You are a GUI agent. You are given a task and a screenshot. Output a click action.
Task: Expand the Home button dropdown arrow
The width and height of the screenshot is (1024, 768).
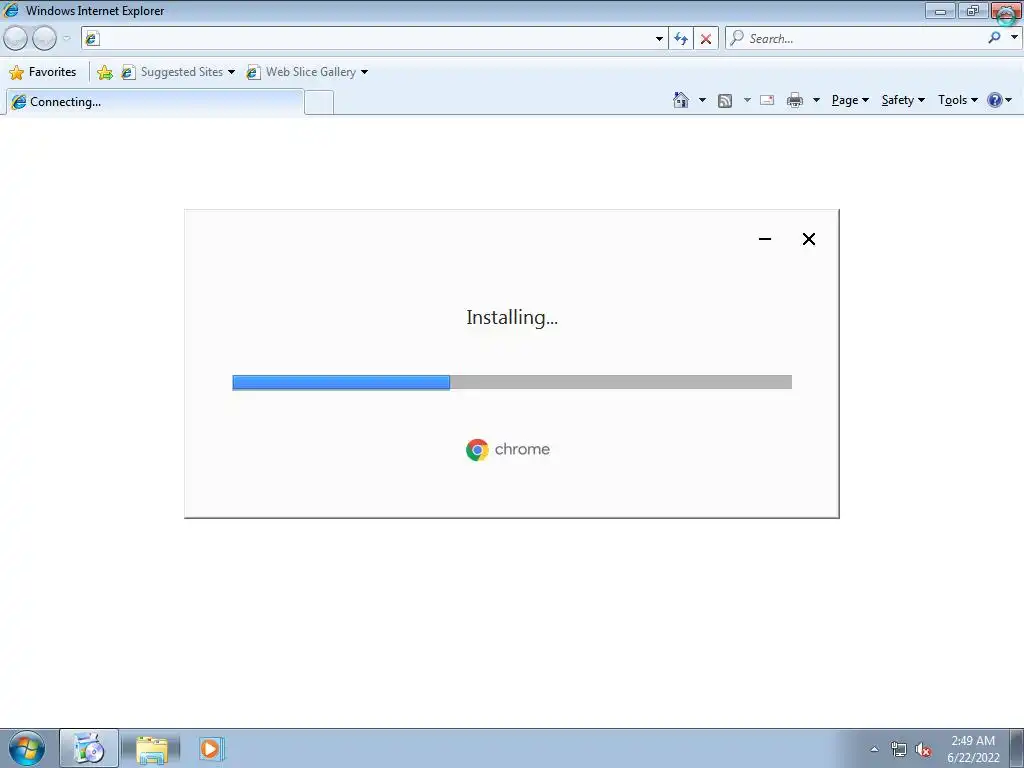tap(703, 100)
